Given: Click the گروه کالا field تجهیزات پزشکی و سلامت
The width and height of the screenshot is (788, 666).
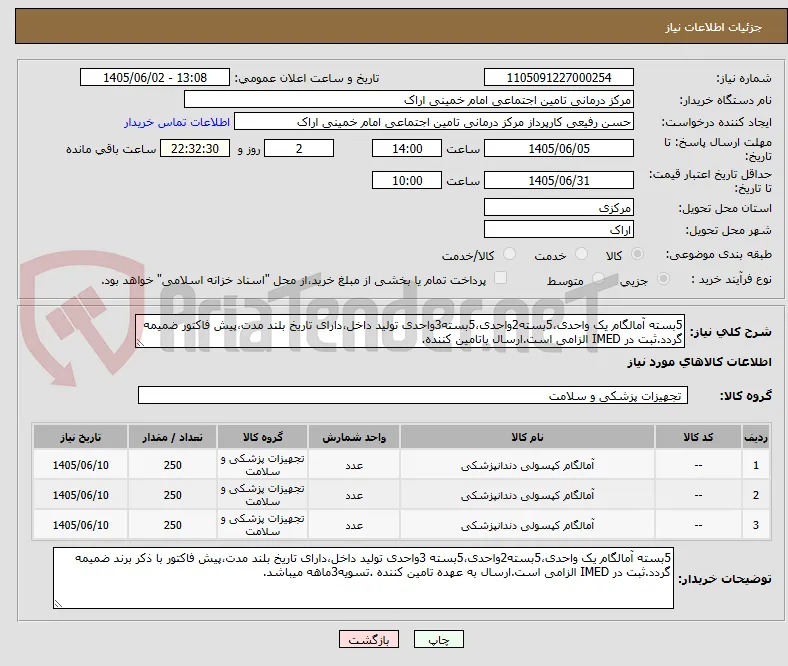Looking at the screenshot, I should pyautogui.click(x=413, y=395).
